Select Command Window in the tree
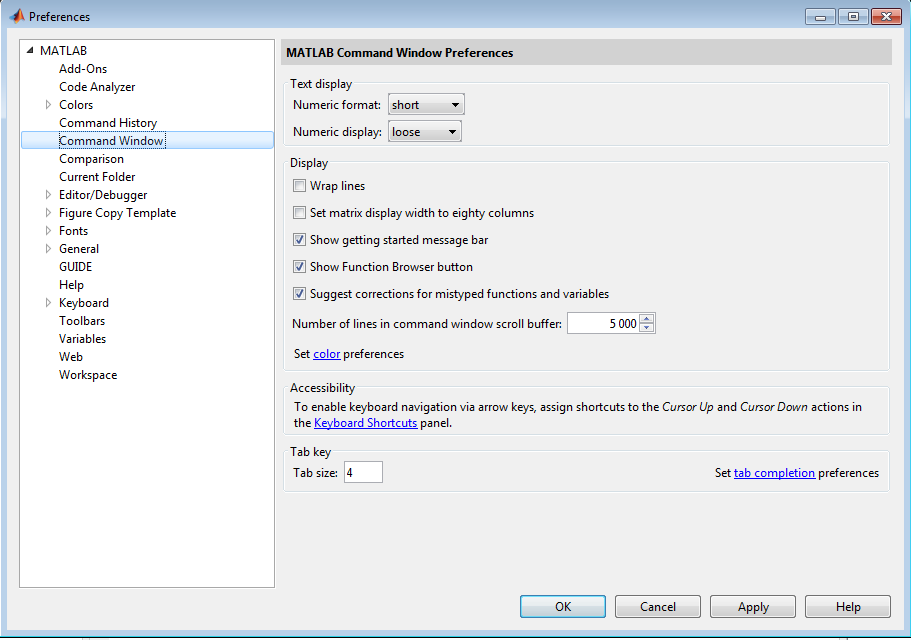 tap(112, 141)
